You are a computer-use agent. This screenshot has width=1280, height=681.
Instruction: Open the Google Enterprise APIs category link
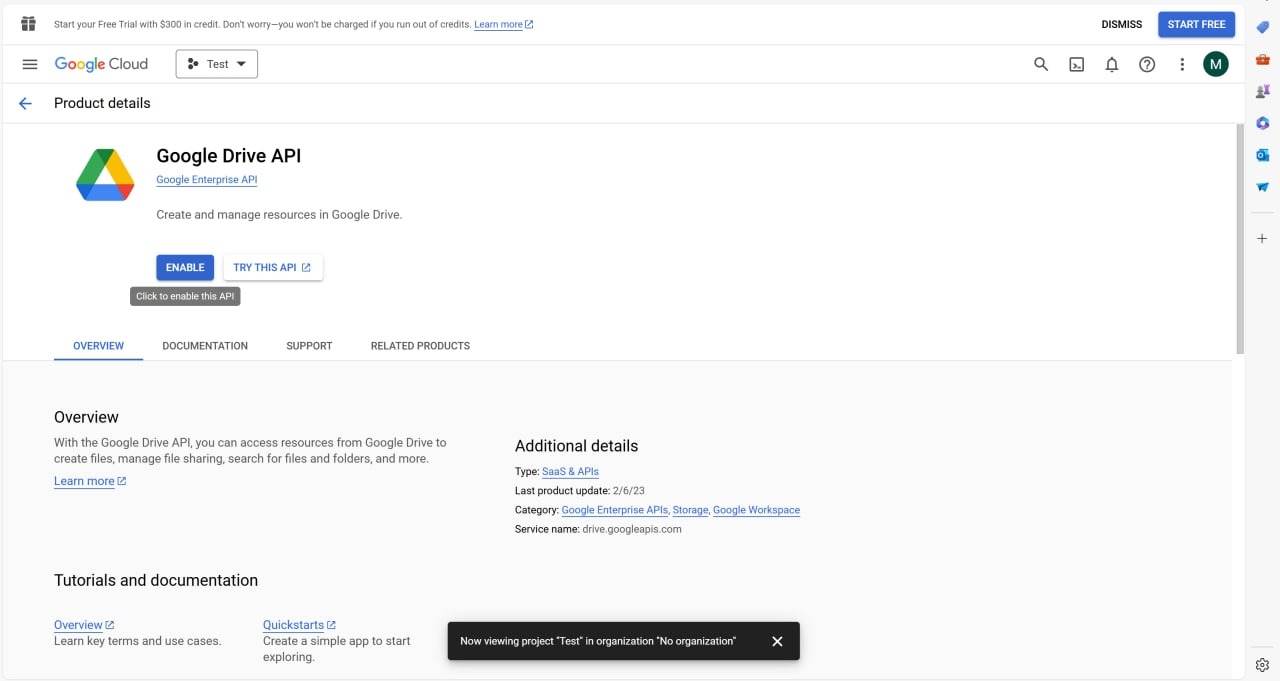(x=615, y=510)
